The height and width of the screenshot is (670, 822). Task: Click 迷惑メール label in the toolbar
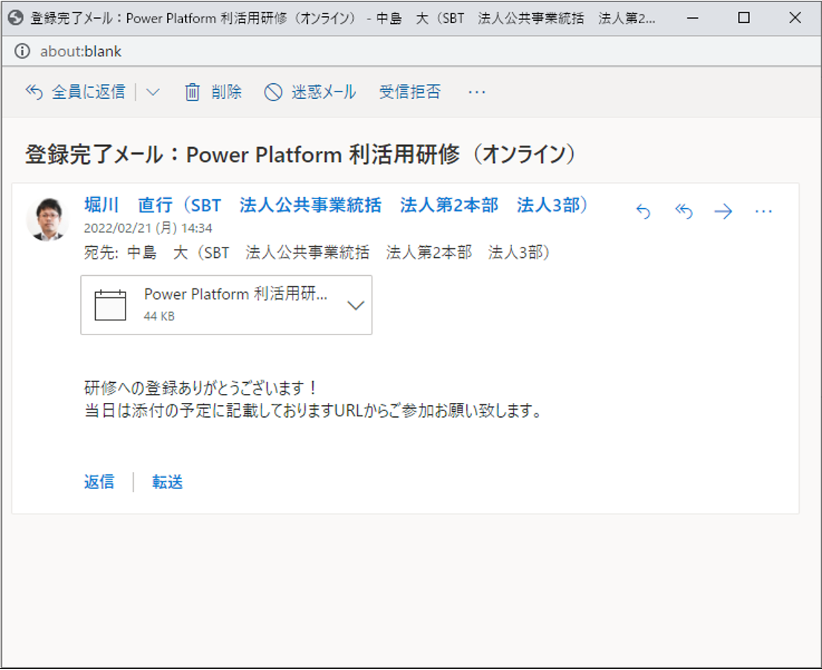click(323, 92)
